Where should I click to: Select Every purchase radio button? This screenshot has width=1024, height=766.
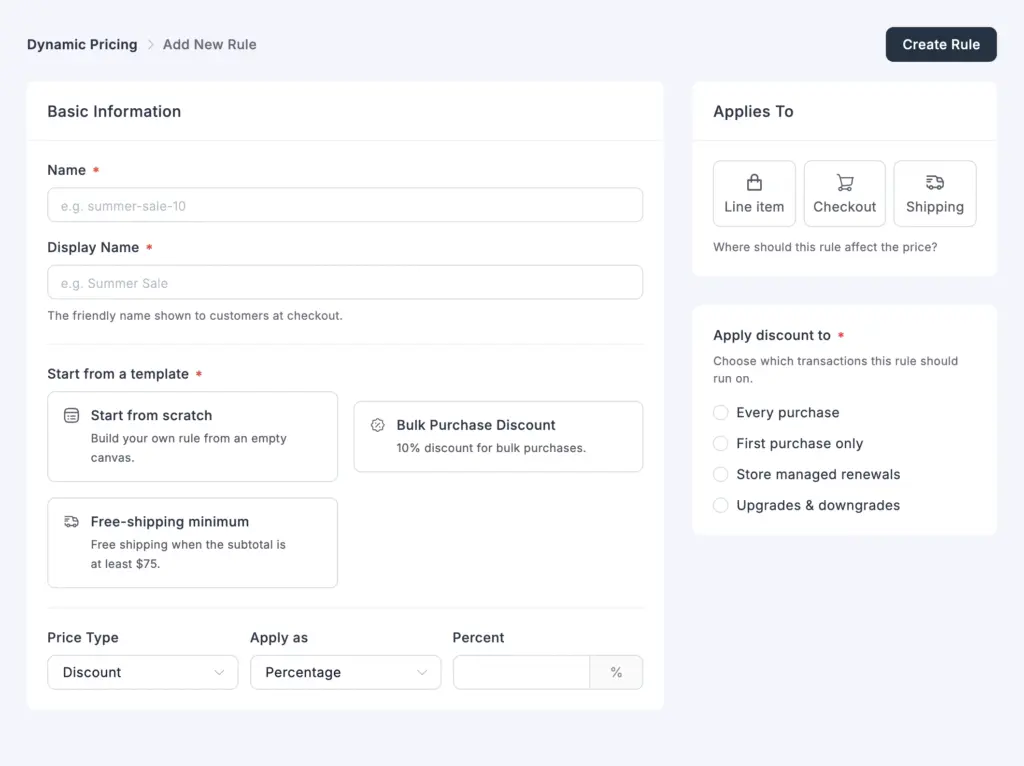coord(720,413)
